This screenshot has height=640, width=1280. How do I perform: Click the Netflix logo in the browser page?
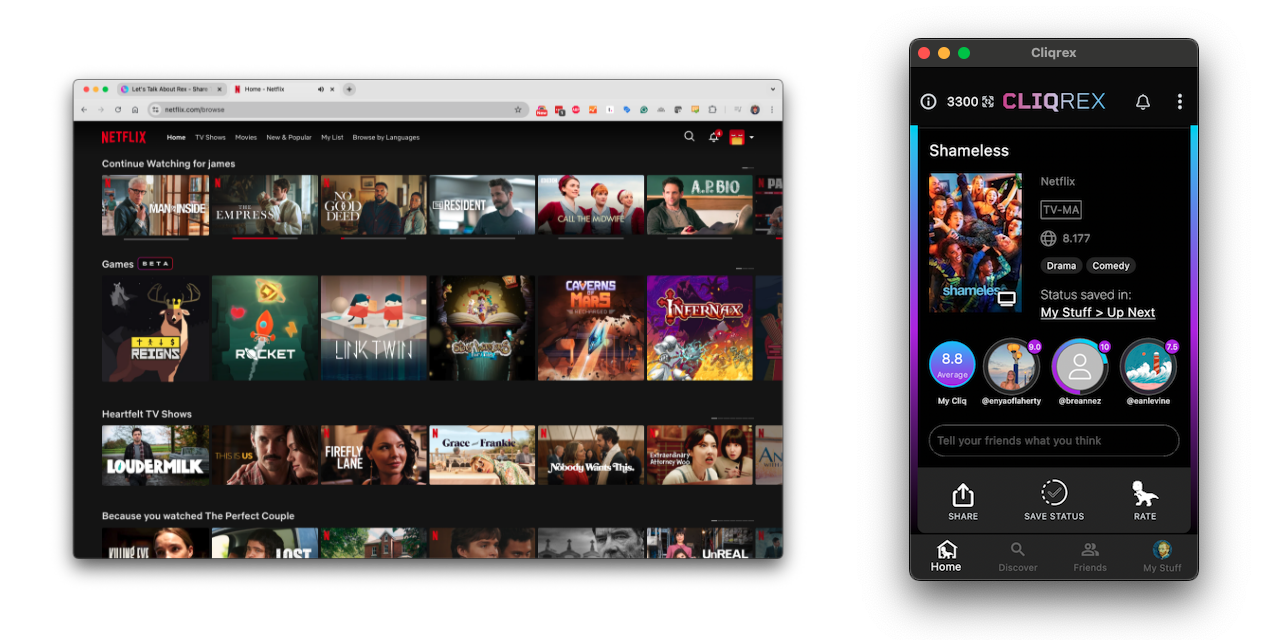(124, 137)
